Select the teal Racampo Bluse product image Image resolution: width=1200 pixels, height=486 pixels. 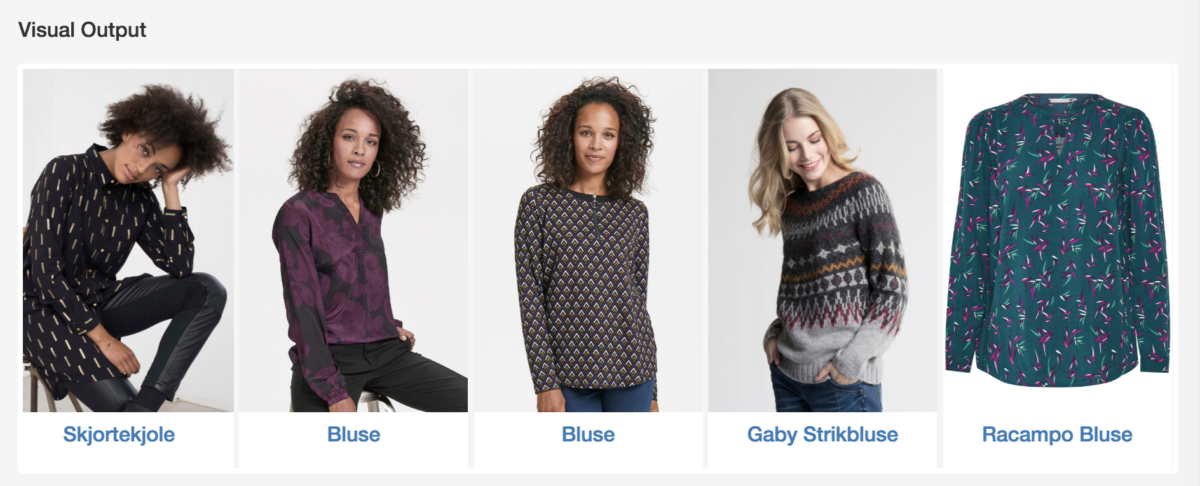click(x=1057, y=240)
